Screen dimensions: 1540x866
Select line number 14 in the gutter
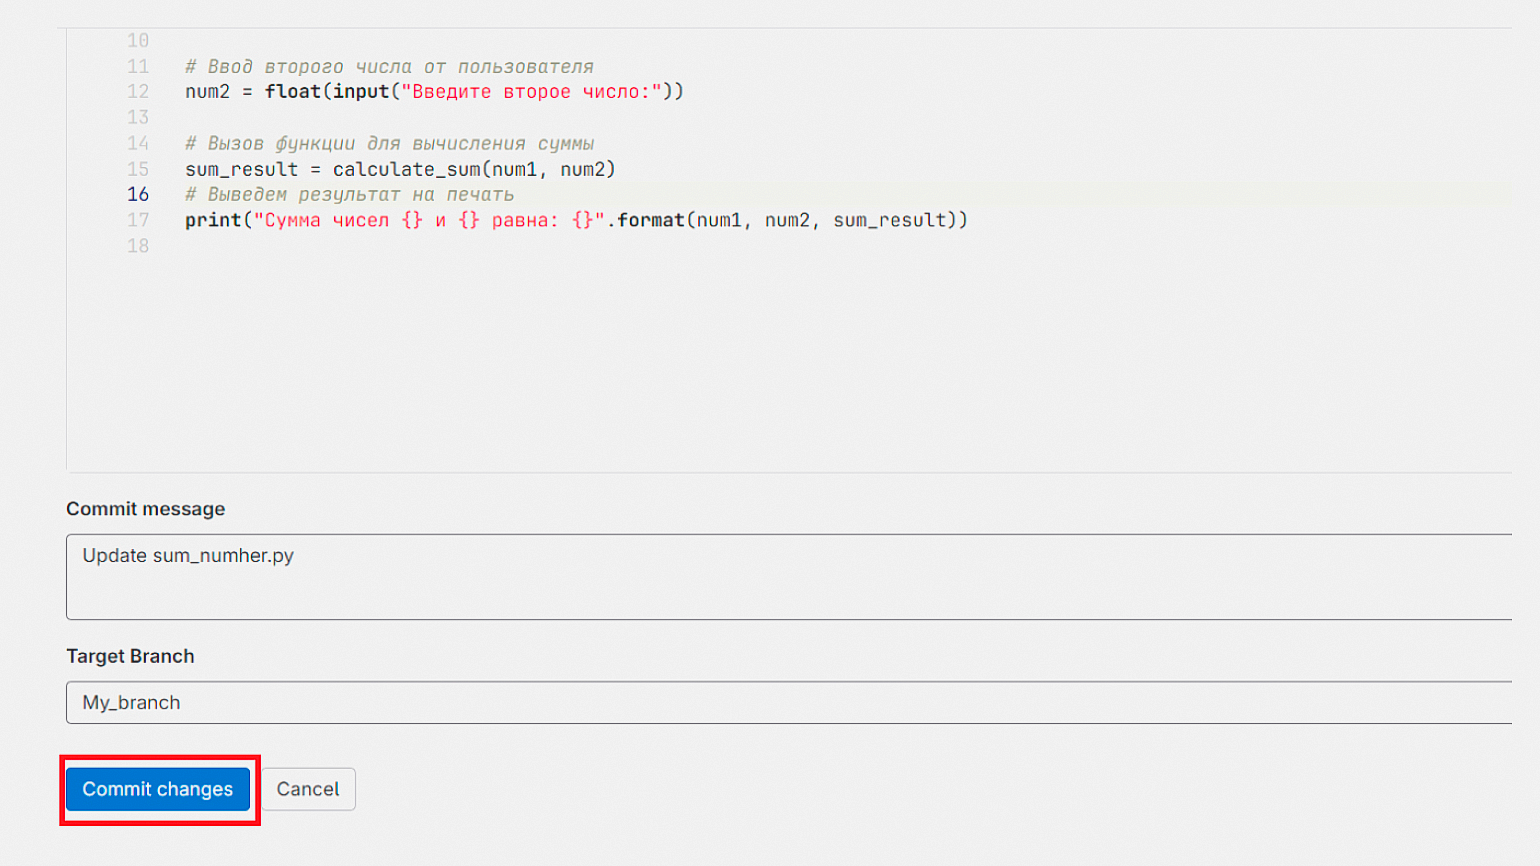click(x=138, y=143)
